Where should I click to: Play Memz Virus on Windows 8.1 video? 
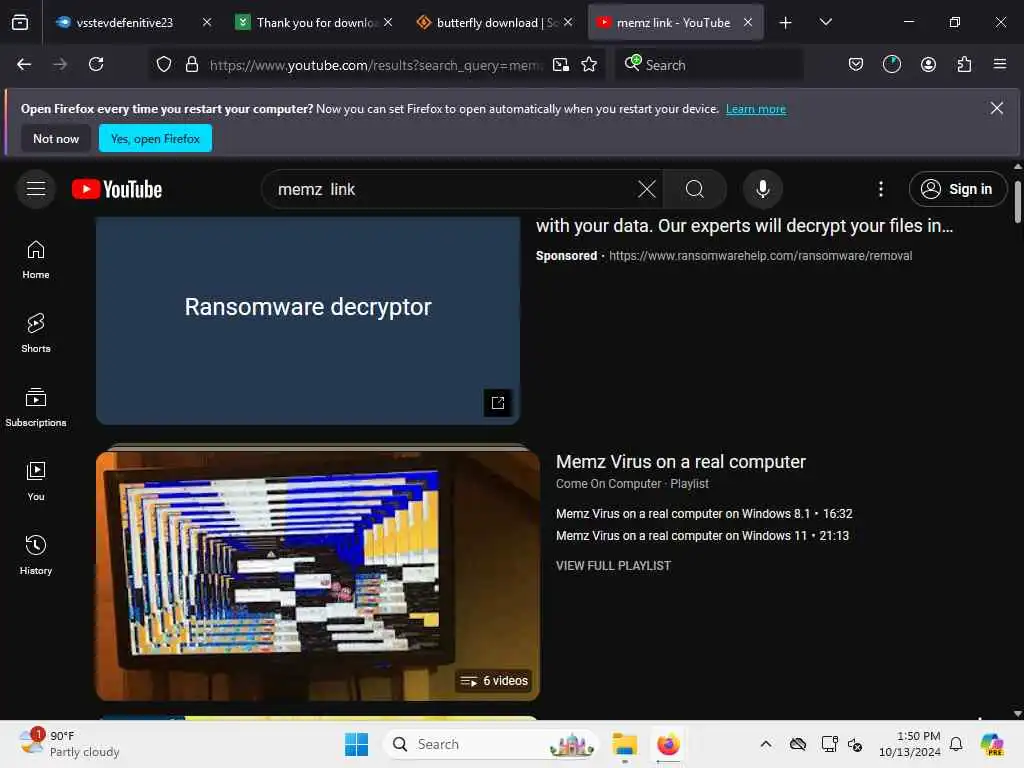coord(704,514)
